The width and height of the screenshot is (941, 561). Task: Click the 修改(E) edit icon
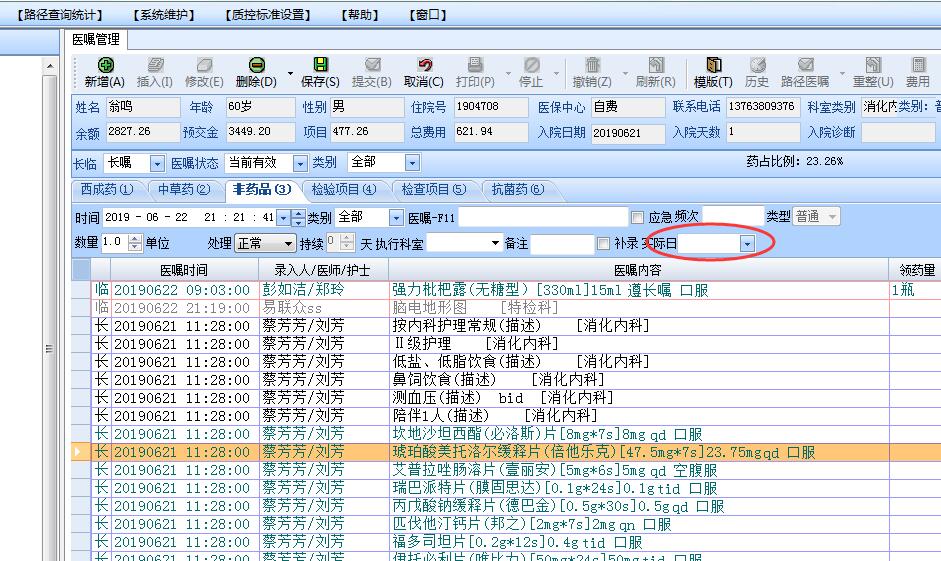pos(204,65)
